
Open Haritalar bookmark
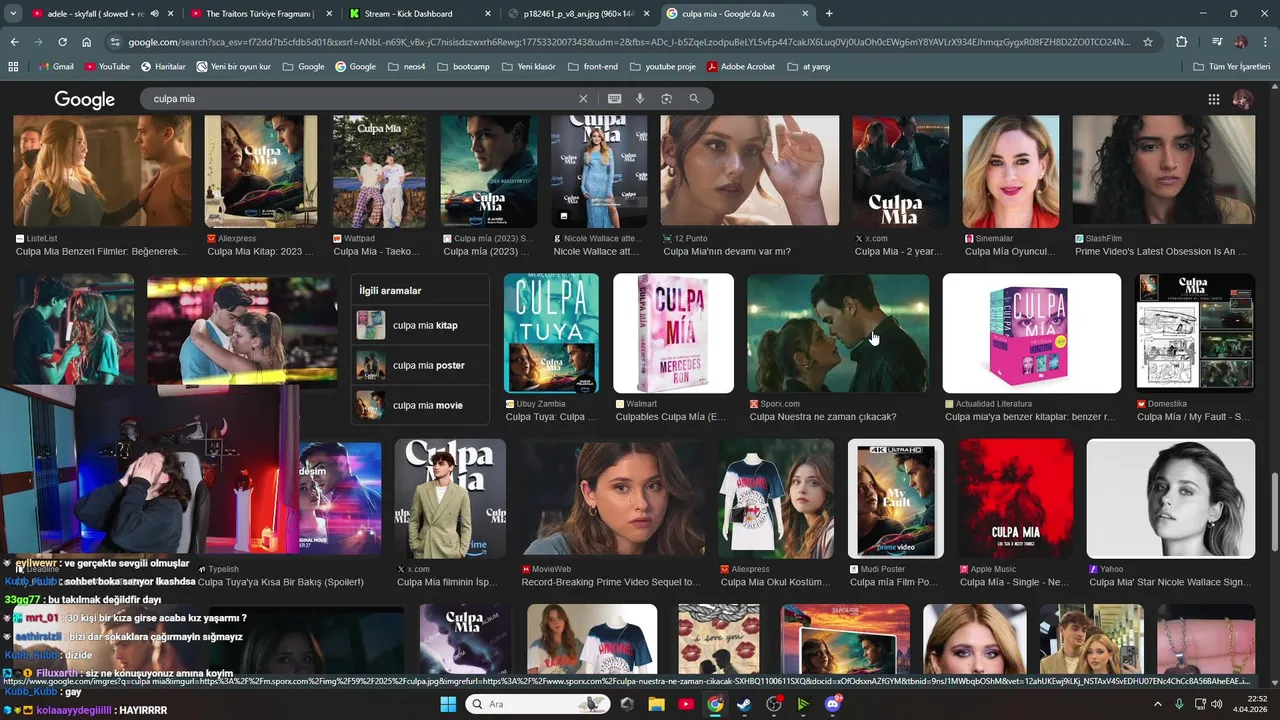click(x=163, y=66)
